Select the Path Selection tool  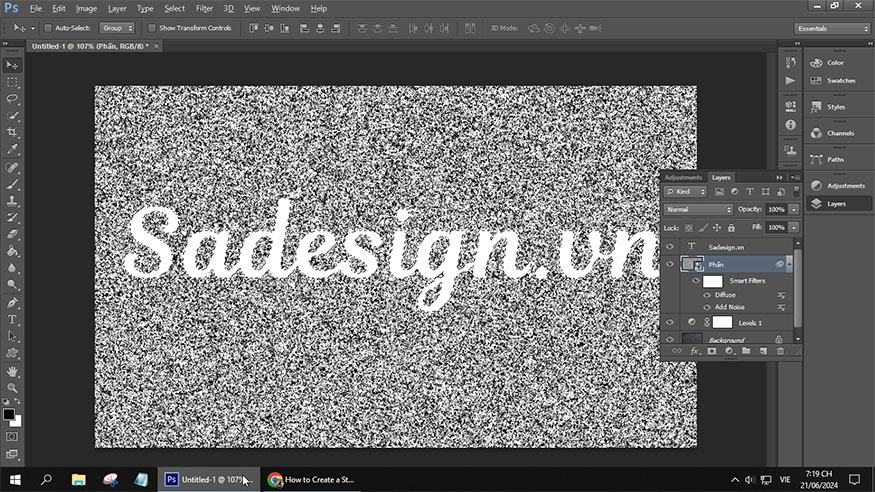coord(12,336)
